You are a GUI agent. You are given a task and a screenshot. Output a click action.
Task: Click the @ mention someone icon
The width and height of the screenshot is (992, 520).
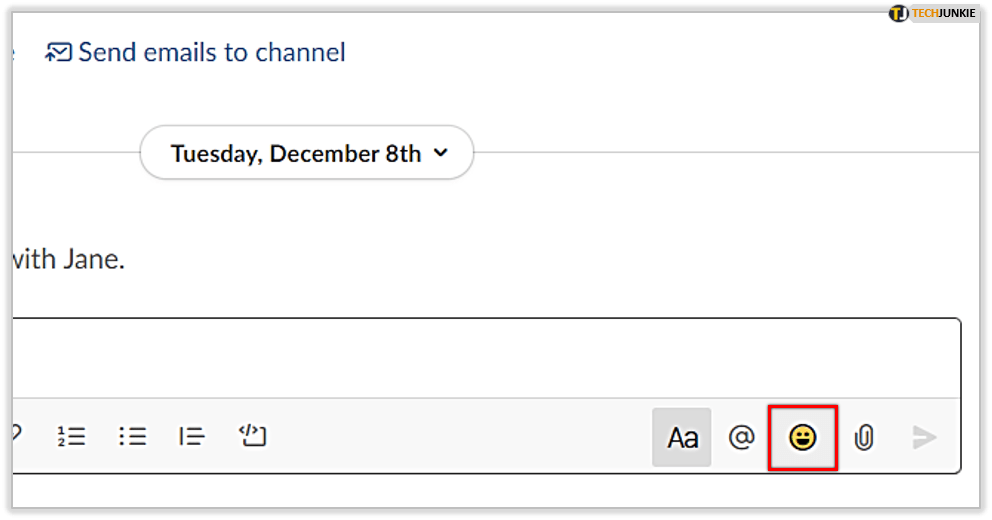(x=741, y=437)
